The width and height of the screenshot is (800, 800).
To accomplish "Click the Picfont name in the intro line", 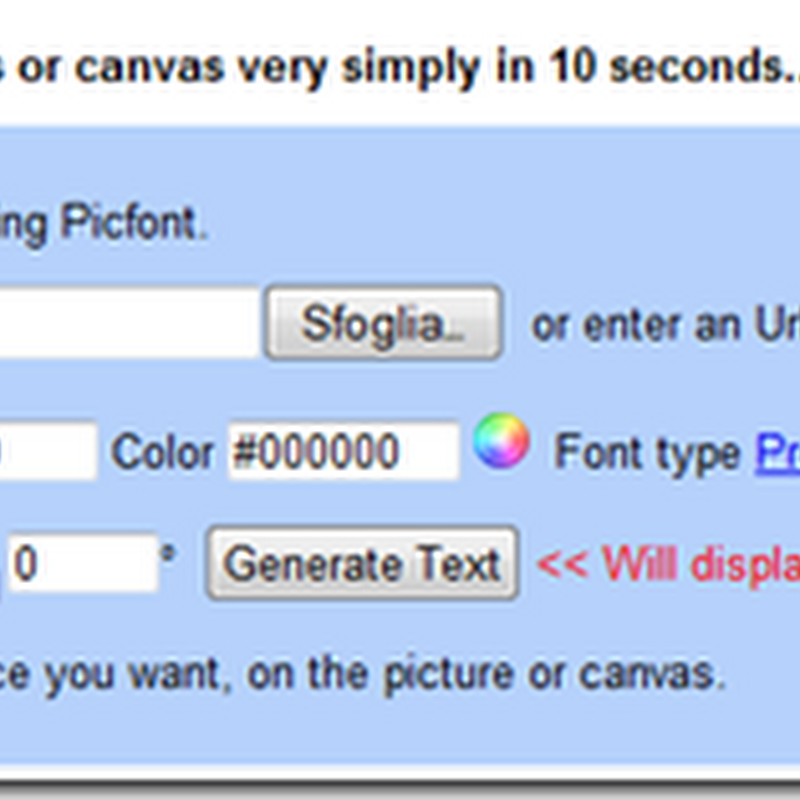I will click(129, 223).
